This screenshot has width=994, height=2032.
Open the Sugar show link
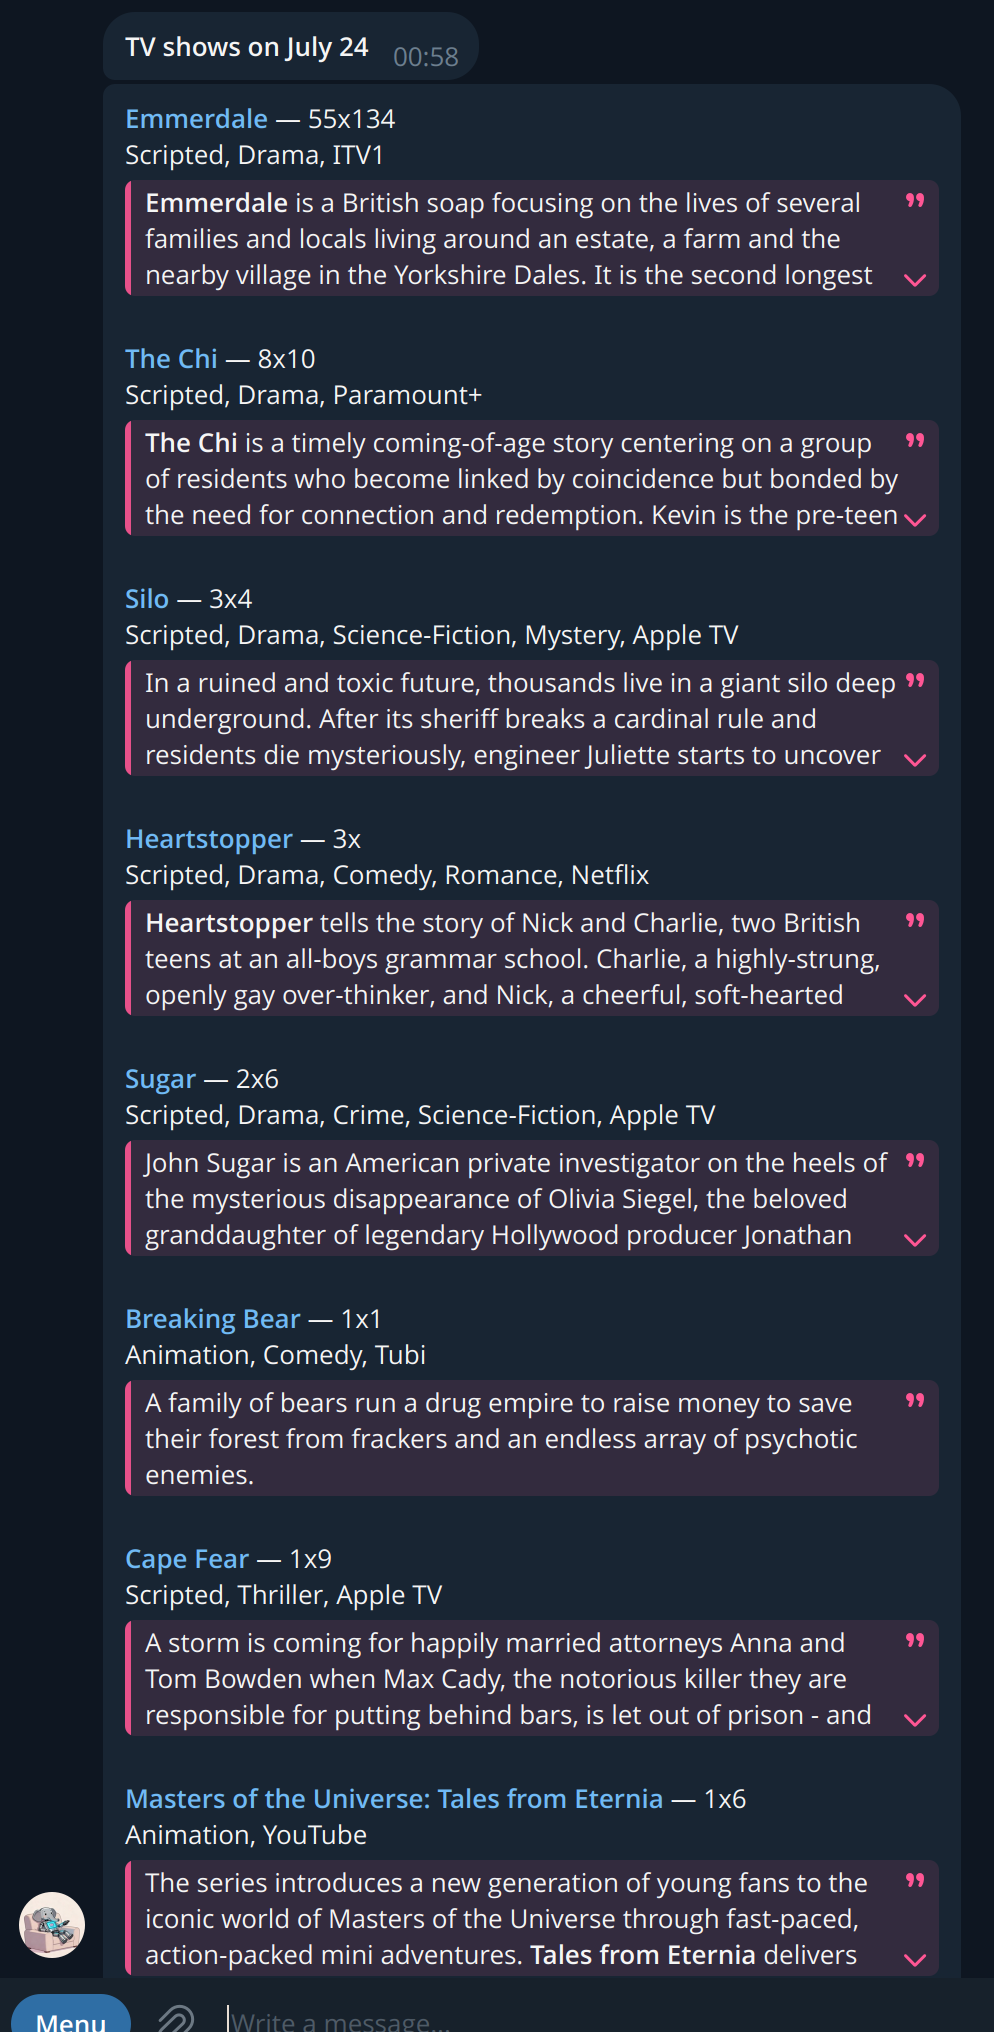pyautogui.click(x=160, y=1079)
